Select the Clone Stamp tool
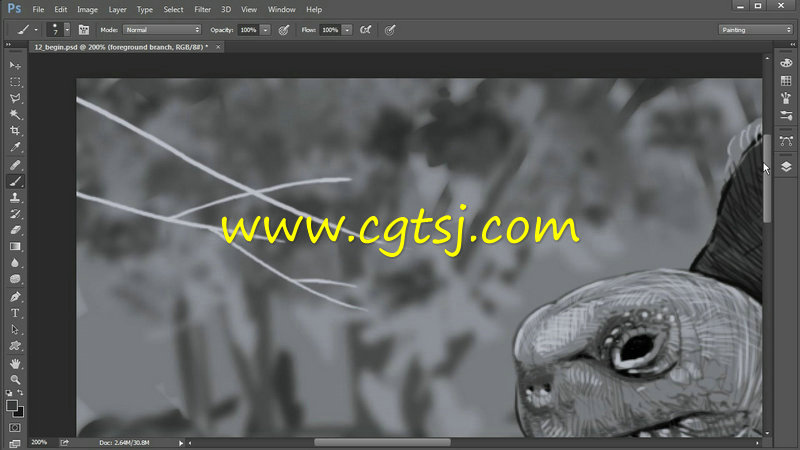Viewport: 800px width, 450px height. pyautogui.click(x=15, y=197)
